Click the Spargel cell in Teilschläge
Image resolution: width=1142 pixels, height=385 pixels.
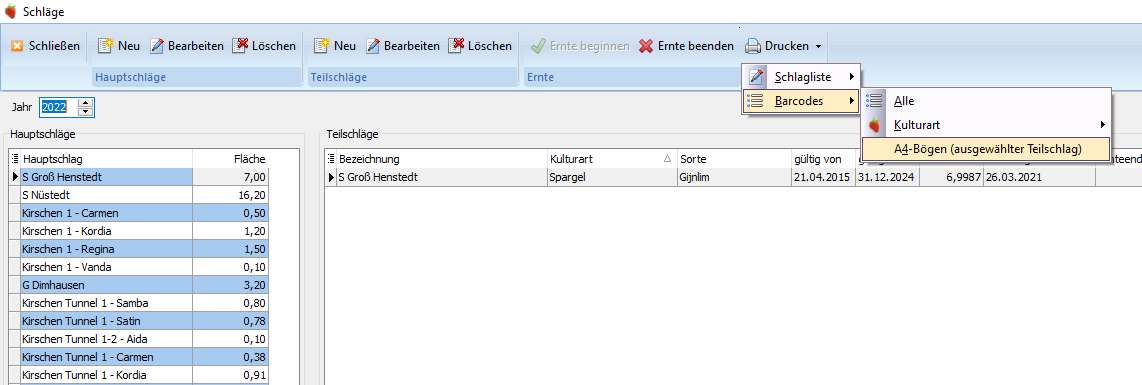(x=612, y=177)
